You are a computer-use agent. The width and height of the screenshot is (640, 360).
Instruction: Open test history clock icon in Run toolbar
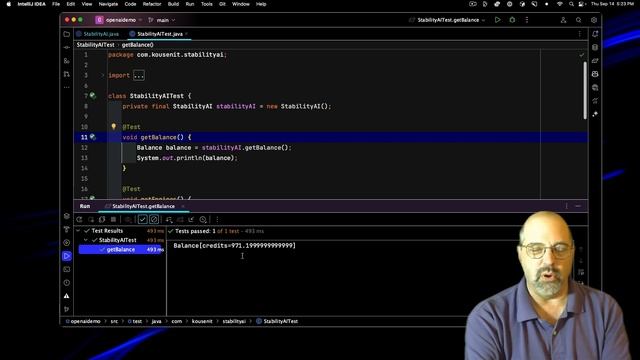coord(203,220)
